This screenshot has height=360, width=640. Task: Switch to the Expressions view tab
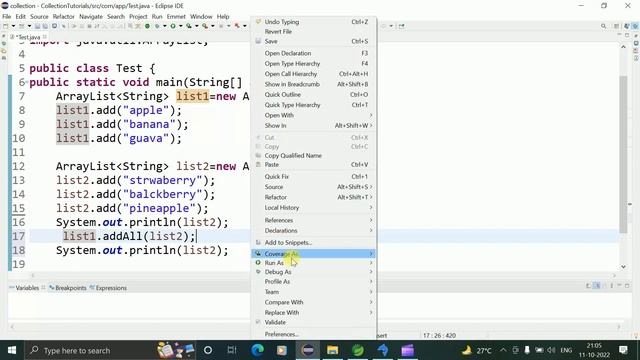click(x=108, y=288)
